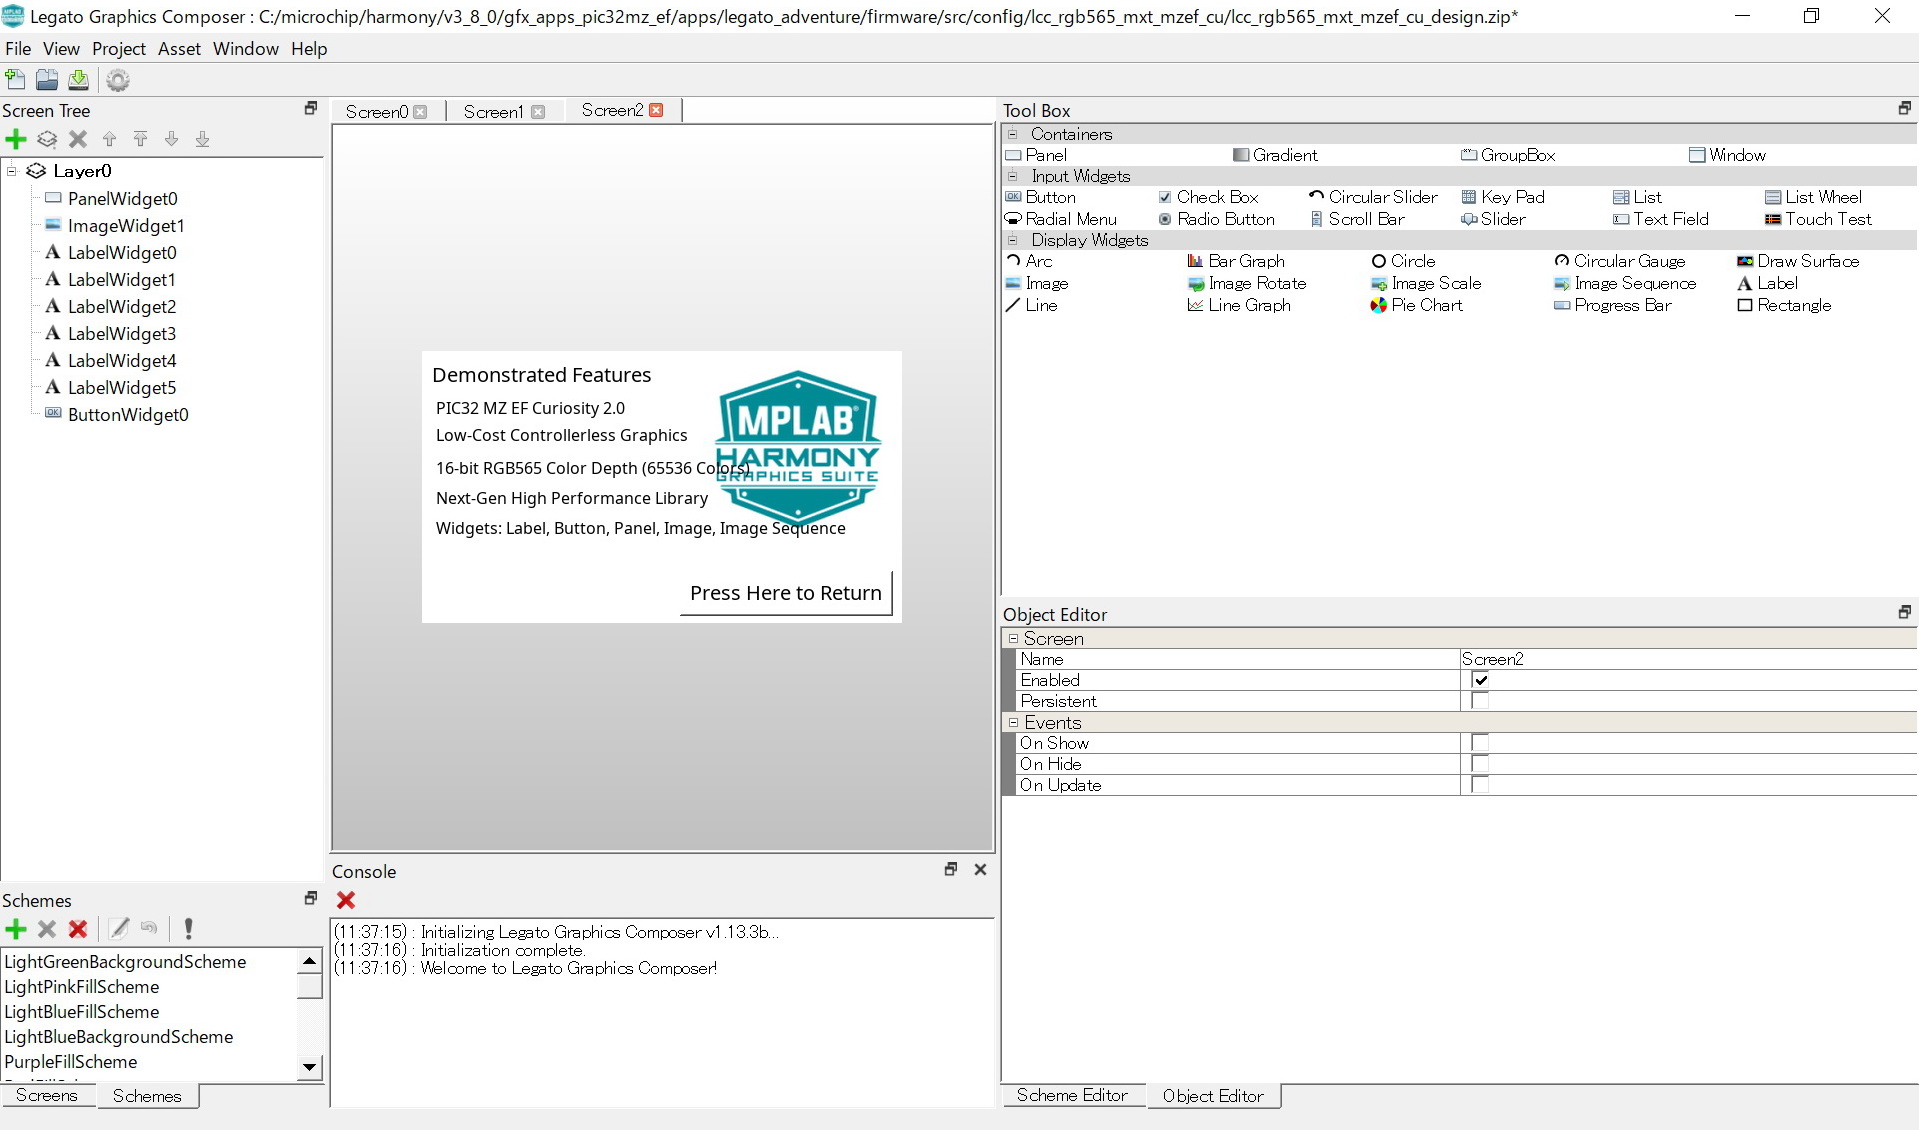Enable the On Update event checkbox
This screenshot has width=1919, height=1130.
(x=1480, y=785)
